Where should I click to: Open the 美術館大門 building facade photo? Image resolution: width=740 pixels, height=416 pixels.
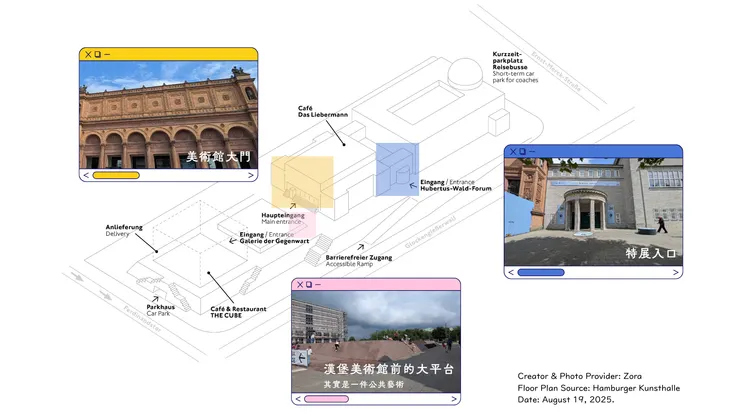pos(168,115)
